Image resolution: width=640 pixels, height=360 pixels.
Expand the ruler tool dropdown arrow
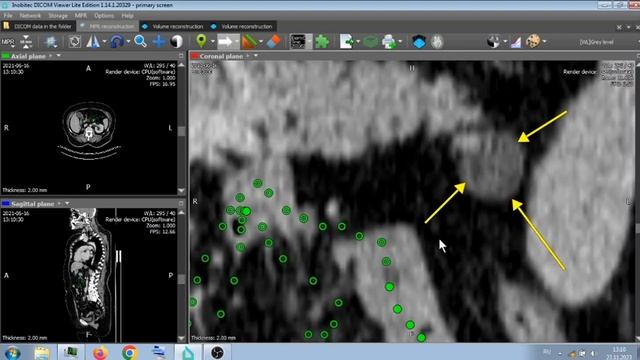pyautogui.click(x=261, y=42)
